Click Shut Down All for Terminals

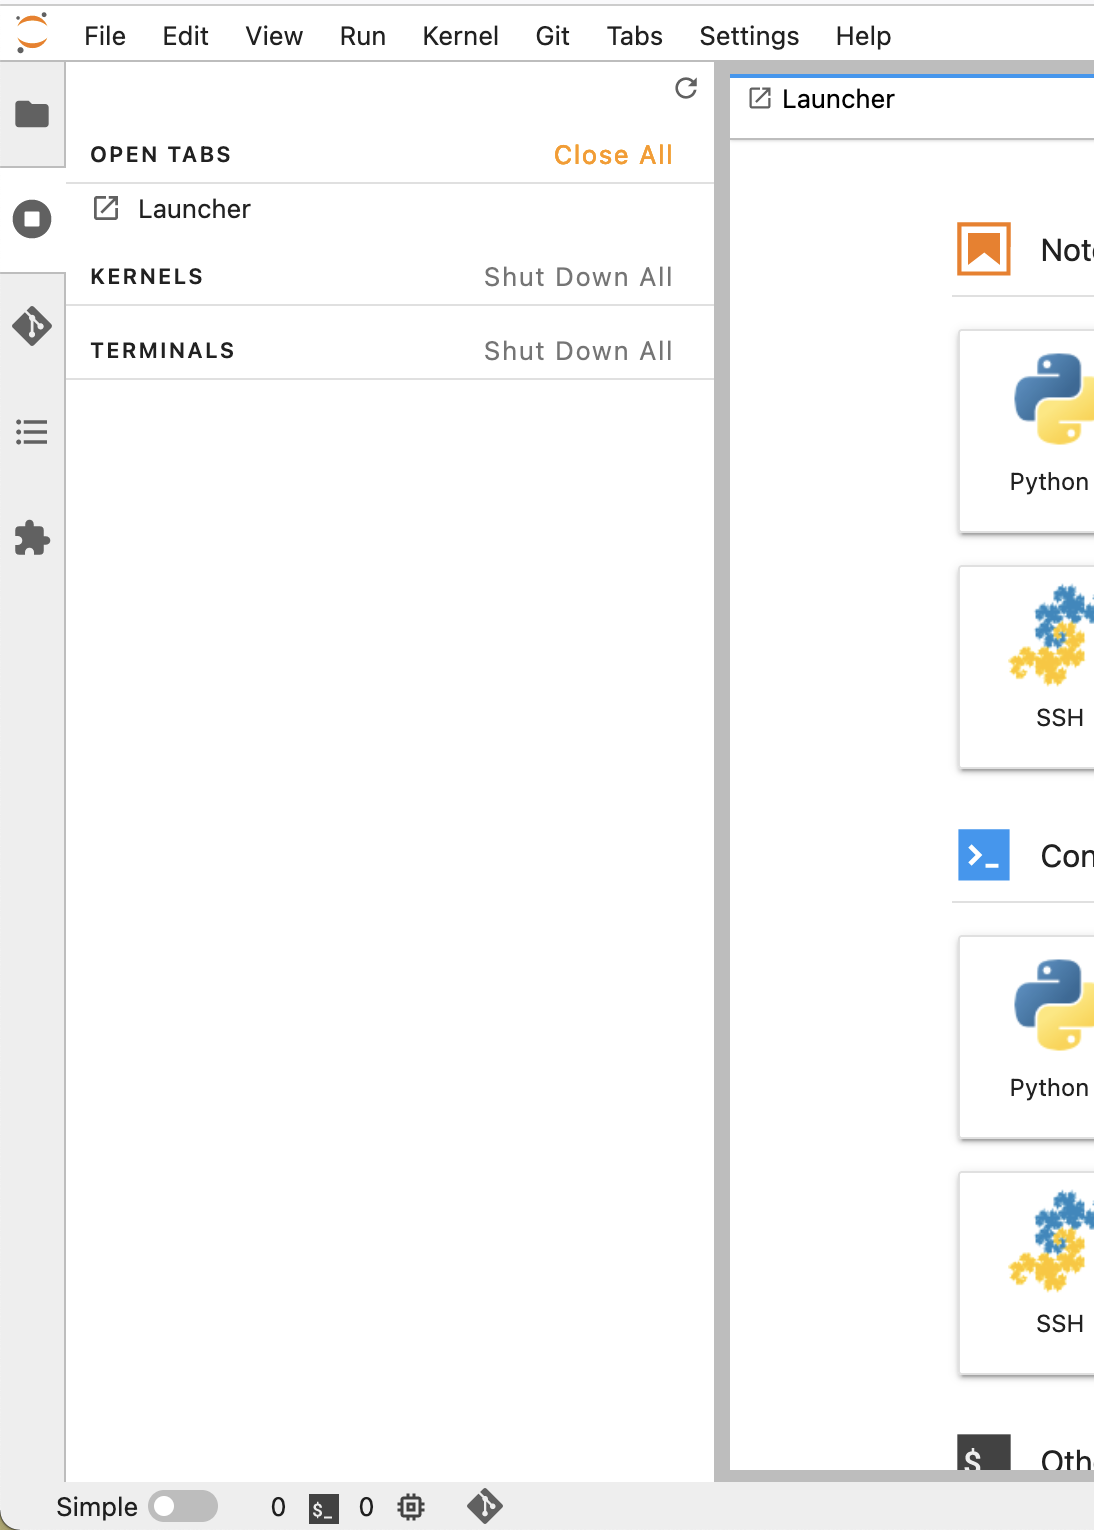click(x=578, y=351)
